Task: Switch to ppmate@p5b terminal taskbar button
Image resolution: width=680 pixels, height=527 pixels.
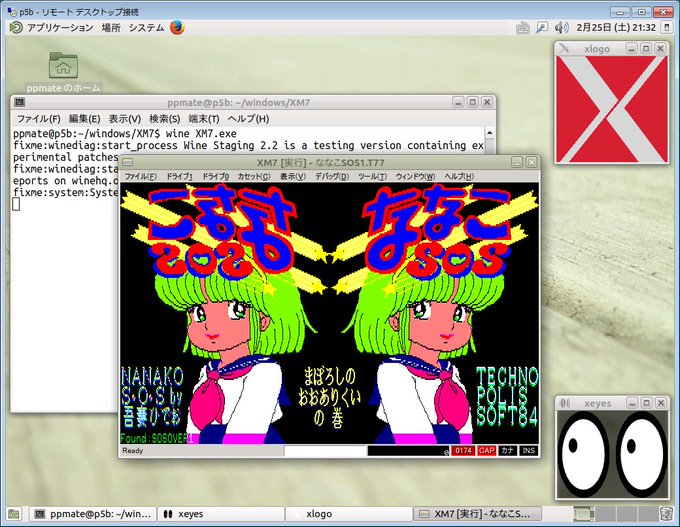Action: pos(93,514)
